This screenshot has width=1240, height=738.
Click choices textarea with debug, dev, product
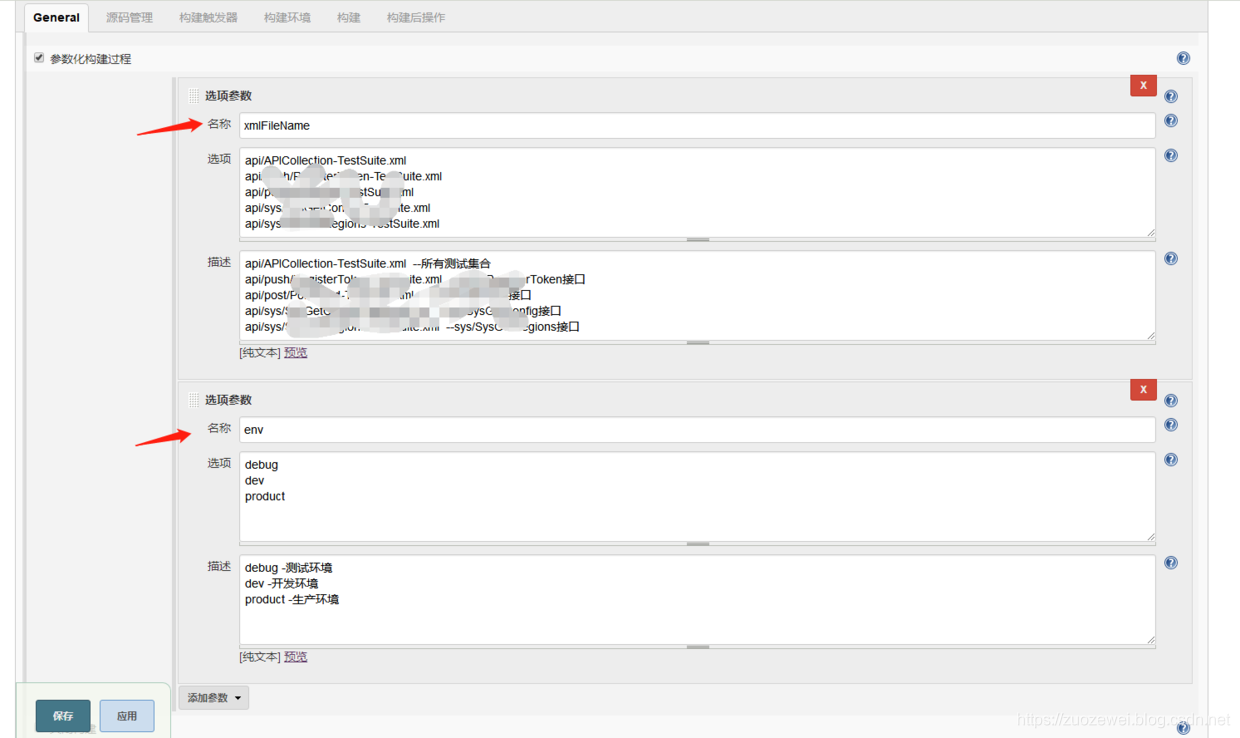pyautogui.click(x=697, y=496)
